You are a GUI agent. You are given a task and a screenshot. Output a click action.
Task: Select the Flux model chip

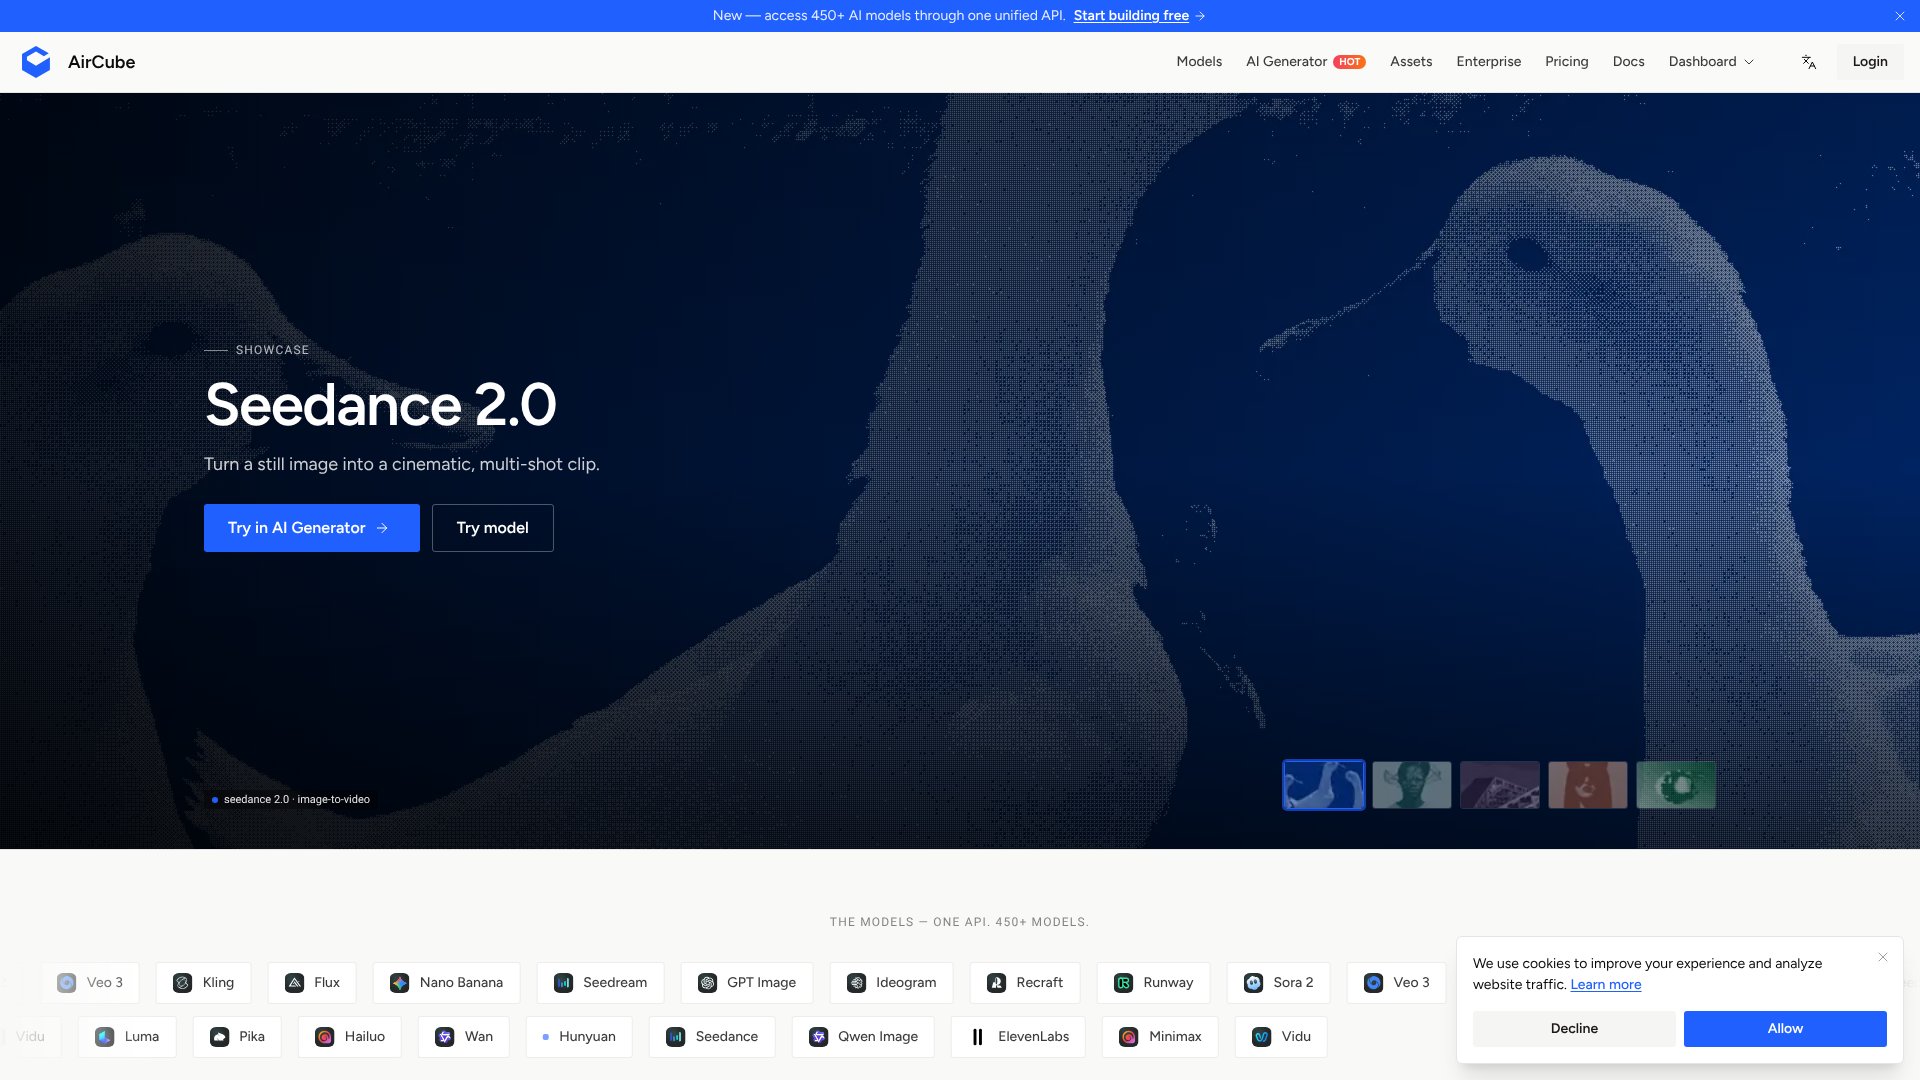point(312,983)
